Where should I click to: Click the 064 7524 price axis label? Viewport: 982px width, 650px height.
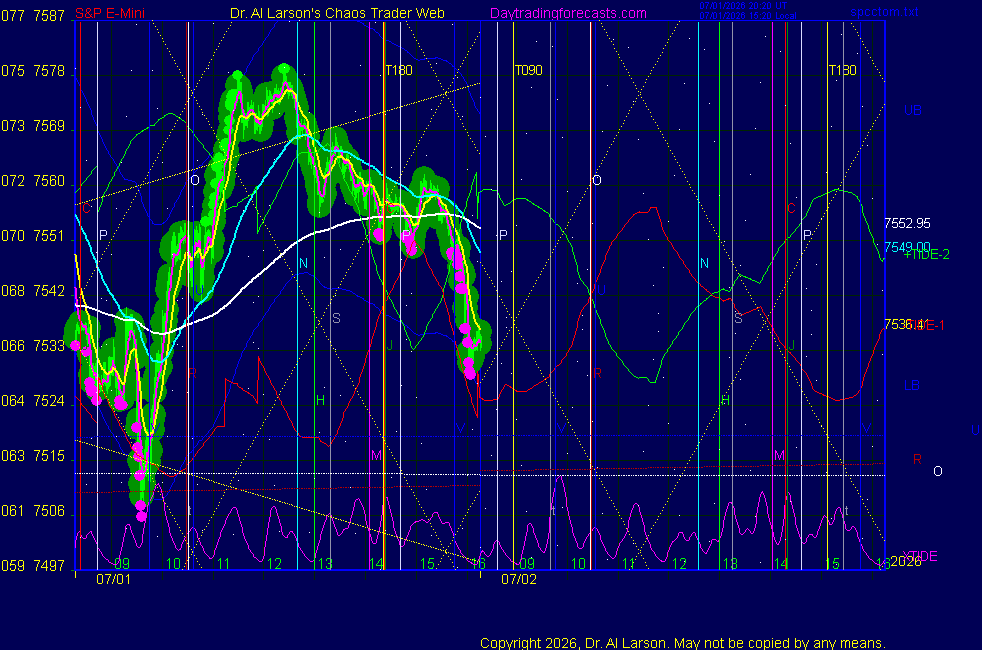pos(33,401)
